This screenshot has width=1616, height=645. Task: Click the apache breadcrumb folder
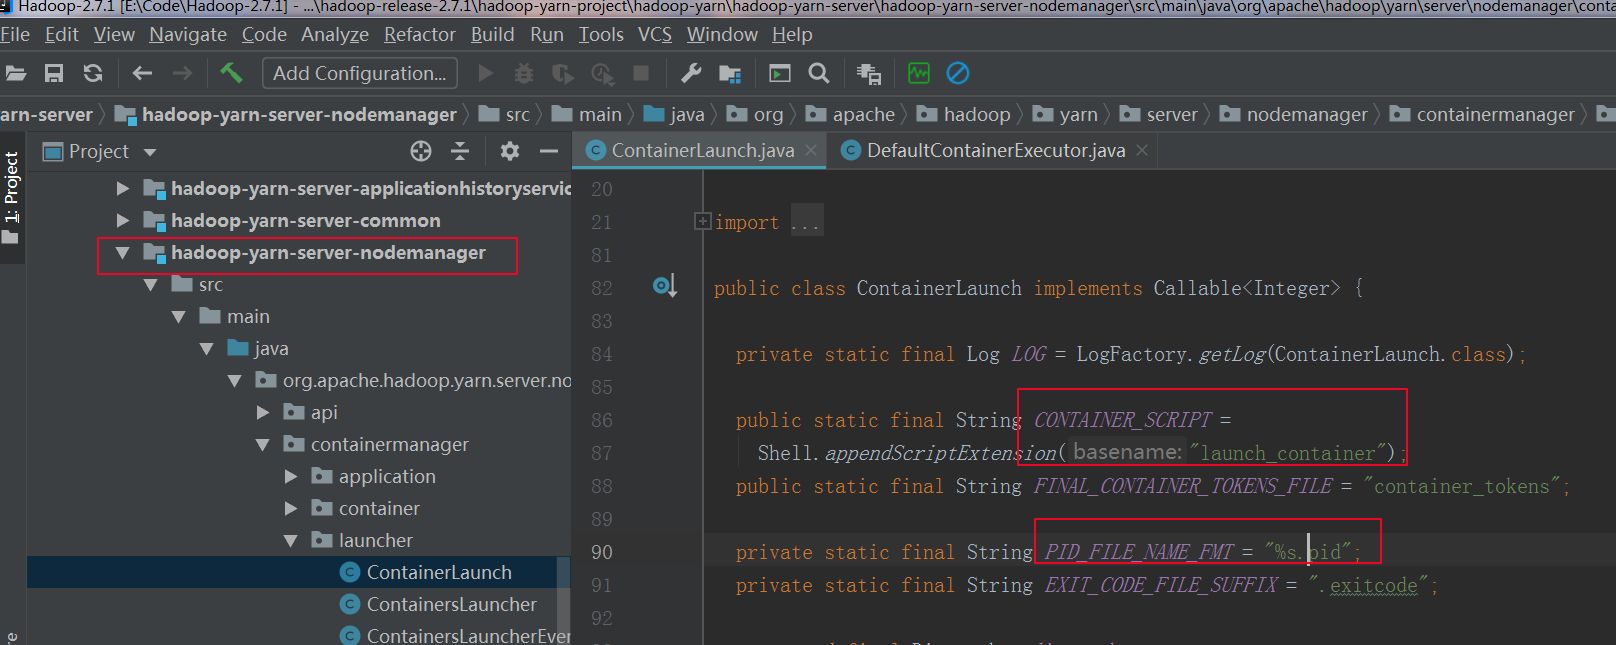(x=851, y=114)
